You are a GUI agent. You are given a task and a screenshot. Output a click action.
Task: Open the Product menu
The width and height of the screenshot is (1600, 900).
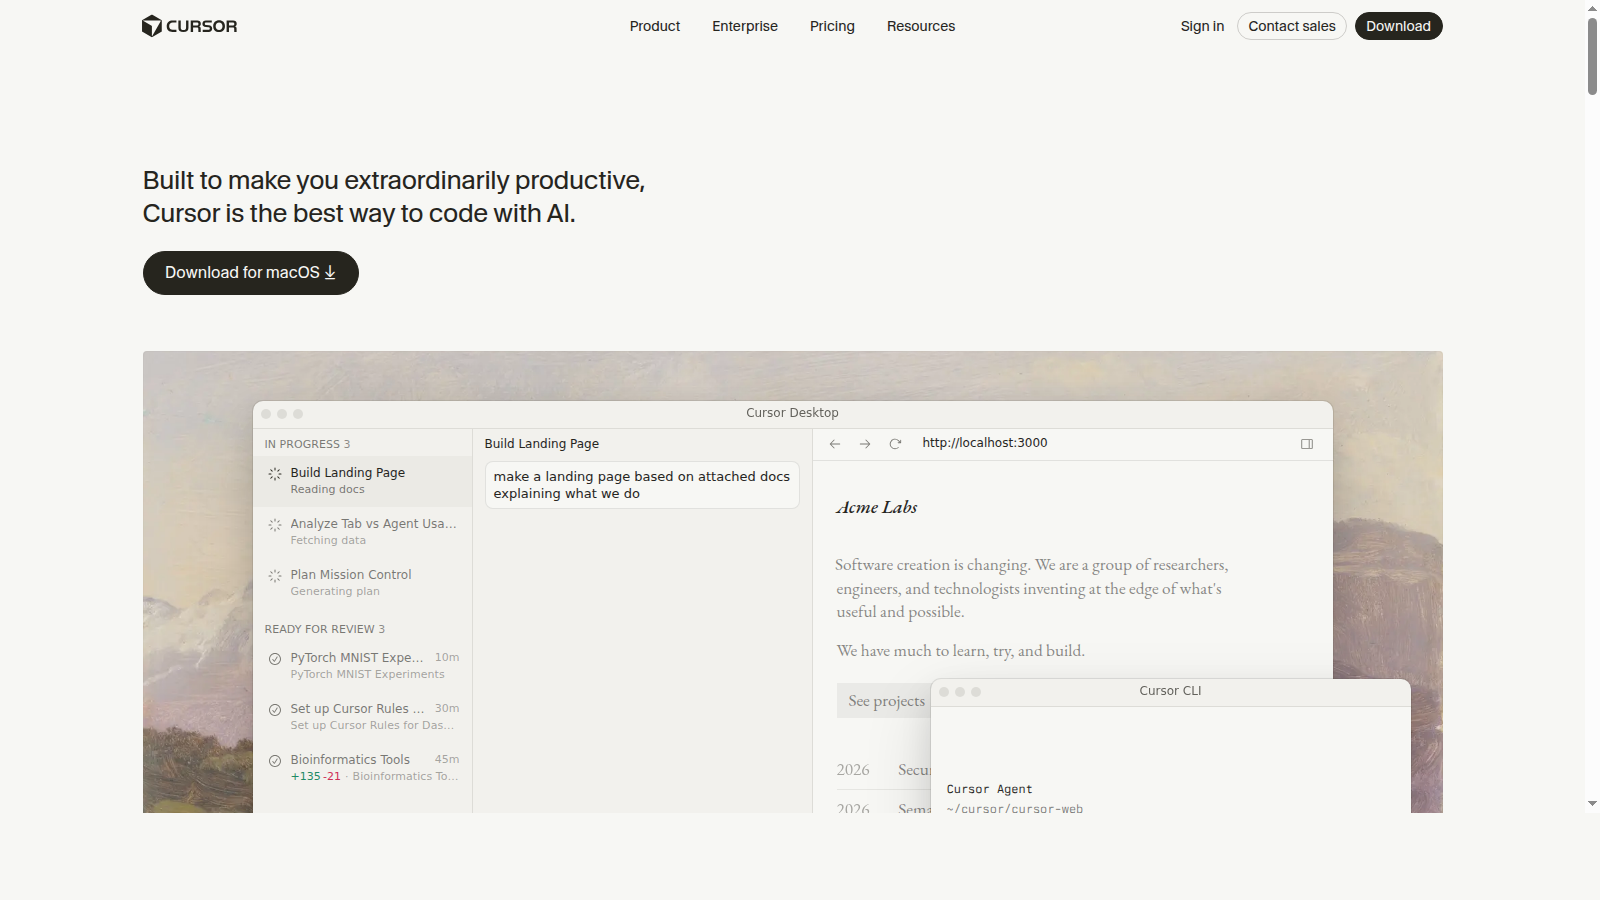tap(655, 26)
